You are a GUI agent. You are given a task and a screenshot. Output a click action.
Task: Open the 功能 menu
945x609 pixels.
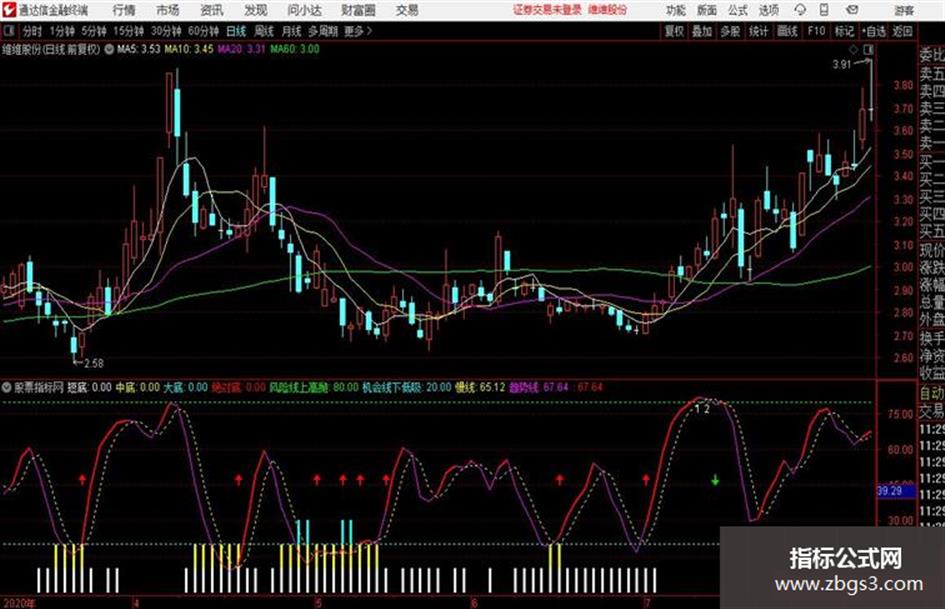(676, 10)
